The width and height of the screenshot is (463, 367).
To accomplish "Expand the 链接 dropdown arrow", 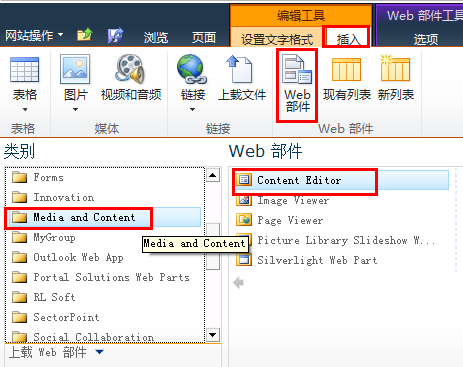I will pos(192,110).
